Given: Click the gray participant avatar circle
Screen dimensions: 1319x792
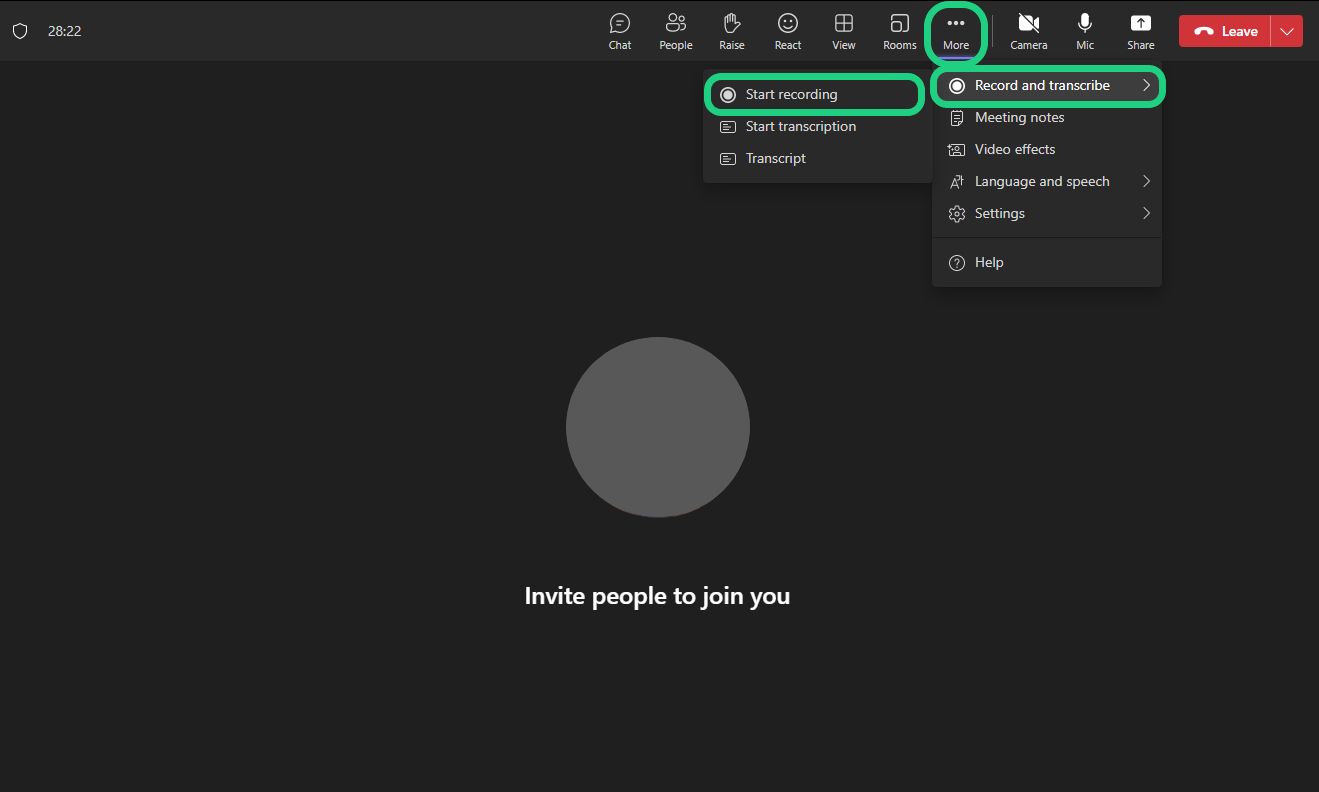Looking at the screenshot, I should point(657,427).
